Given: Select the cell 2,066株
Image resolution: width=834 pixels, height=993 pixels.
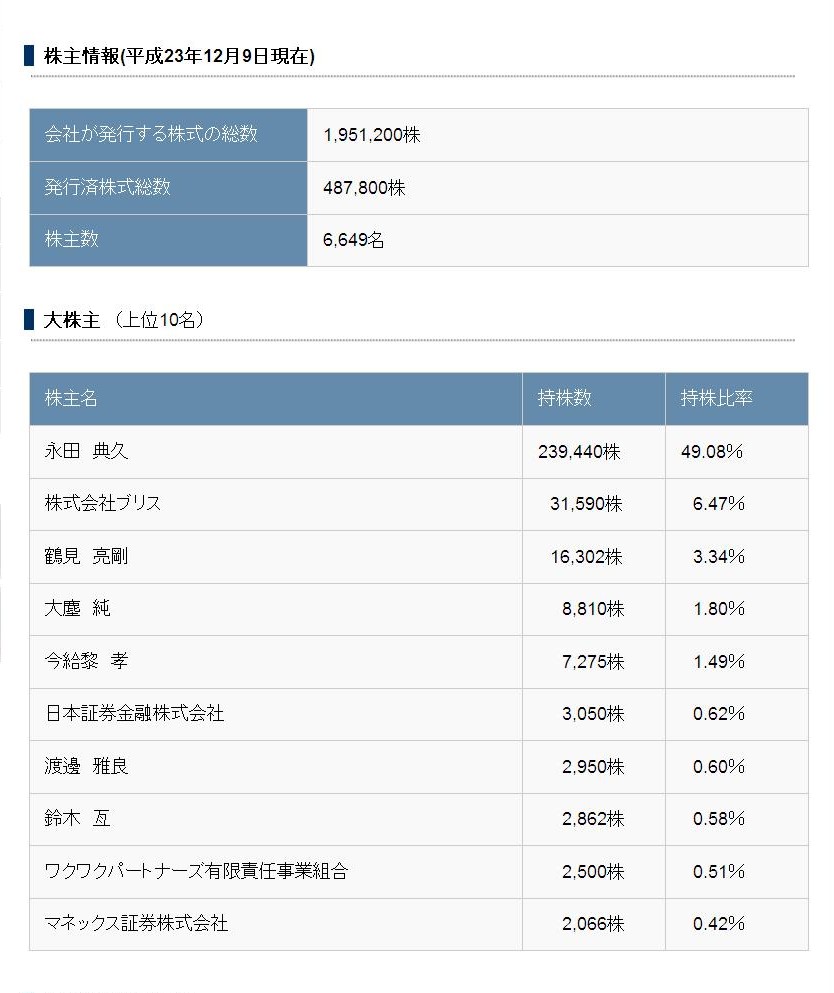Looking at the screenshot, I should (593, 924).
